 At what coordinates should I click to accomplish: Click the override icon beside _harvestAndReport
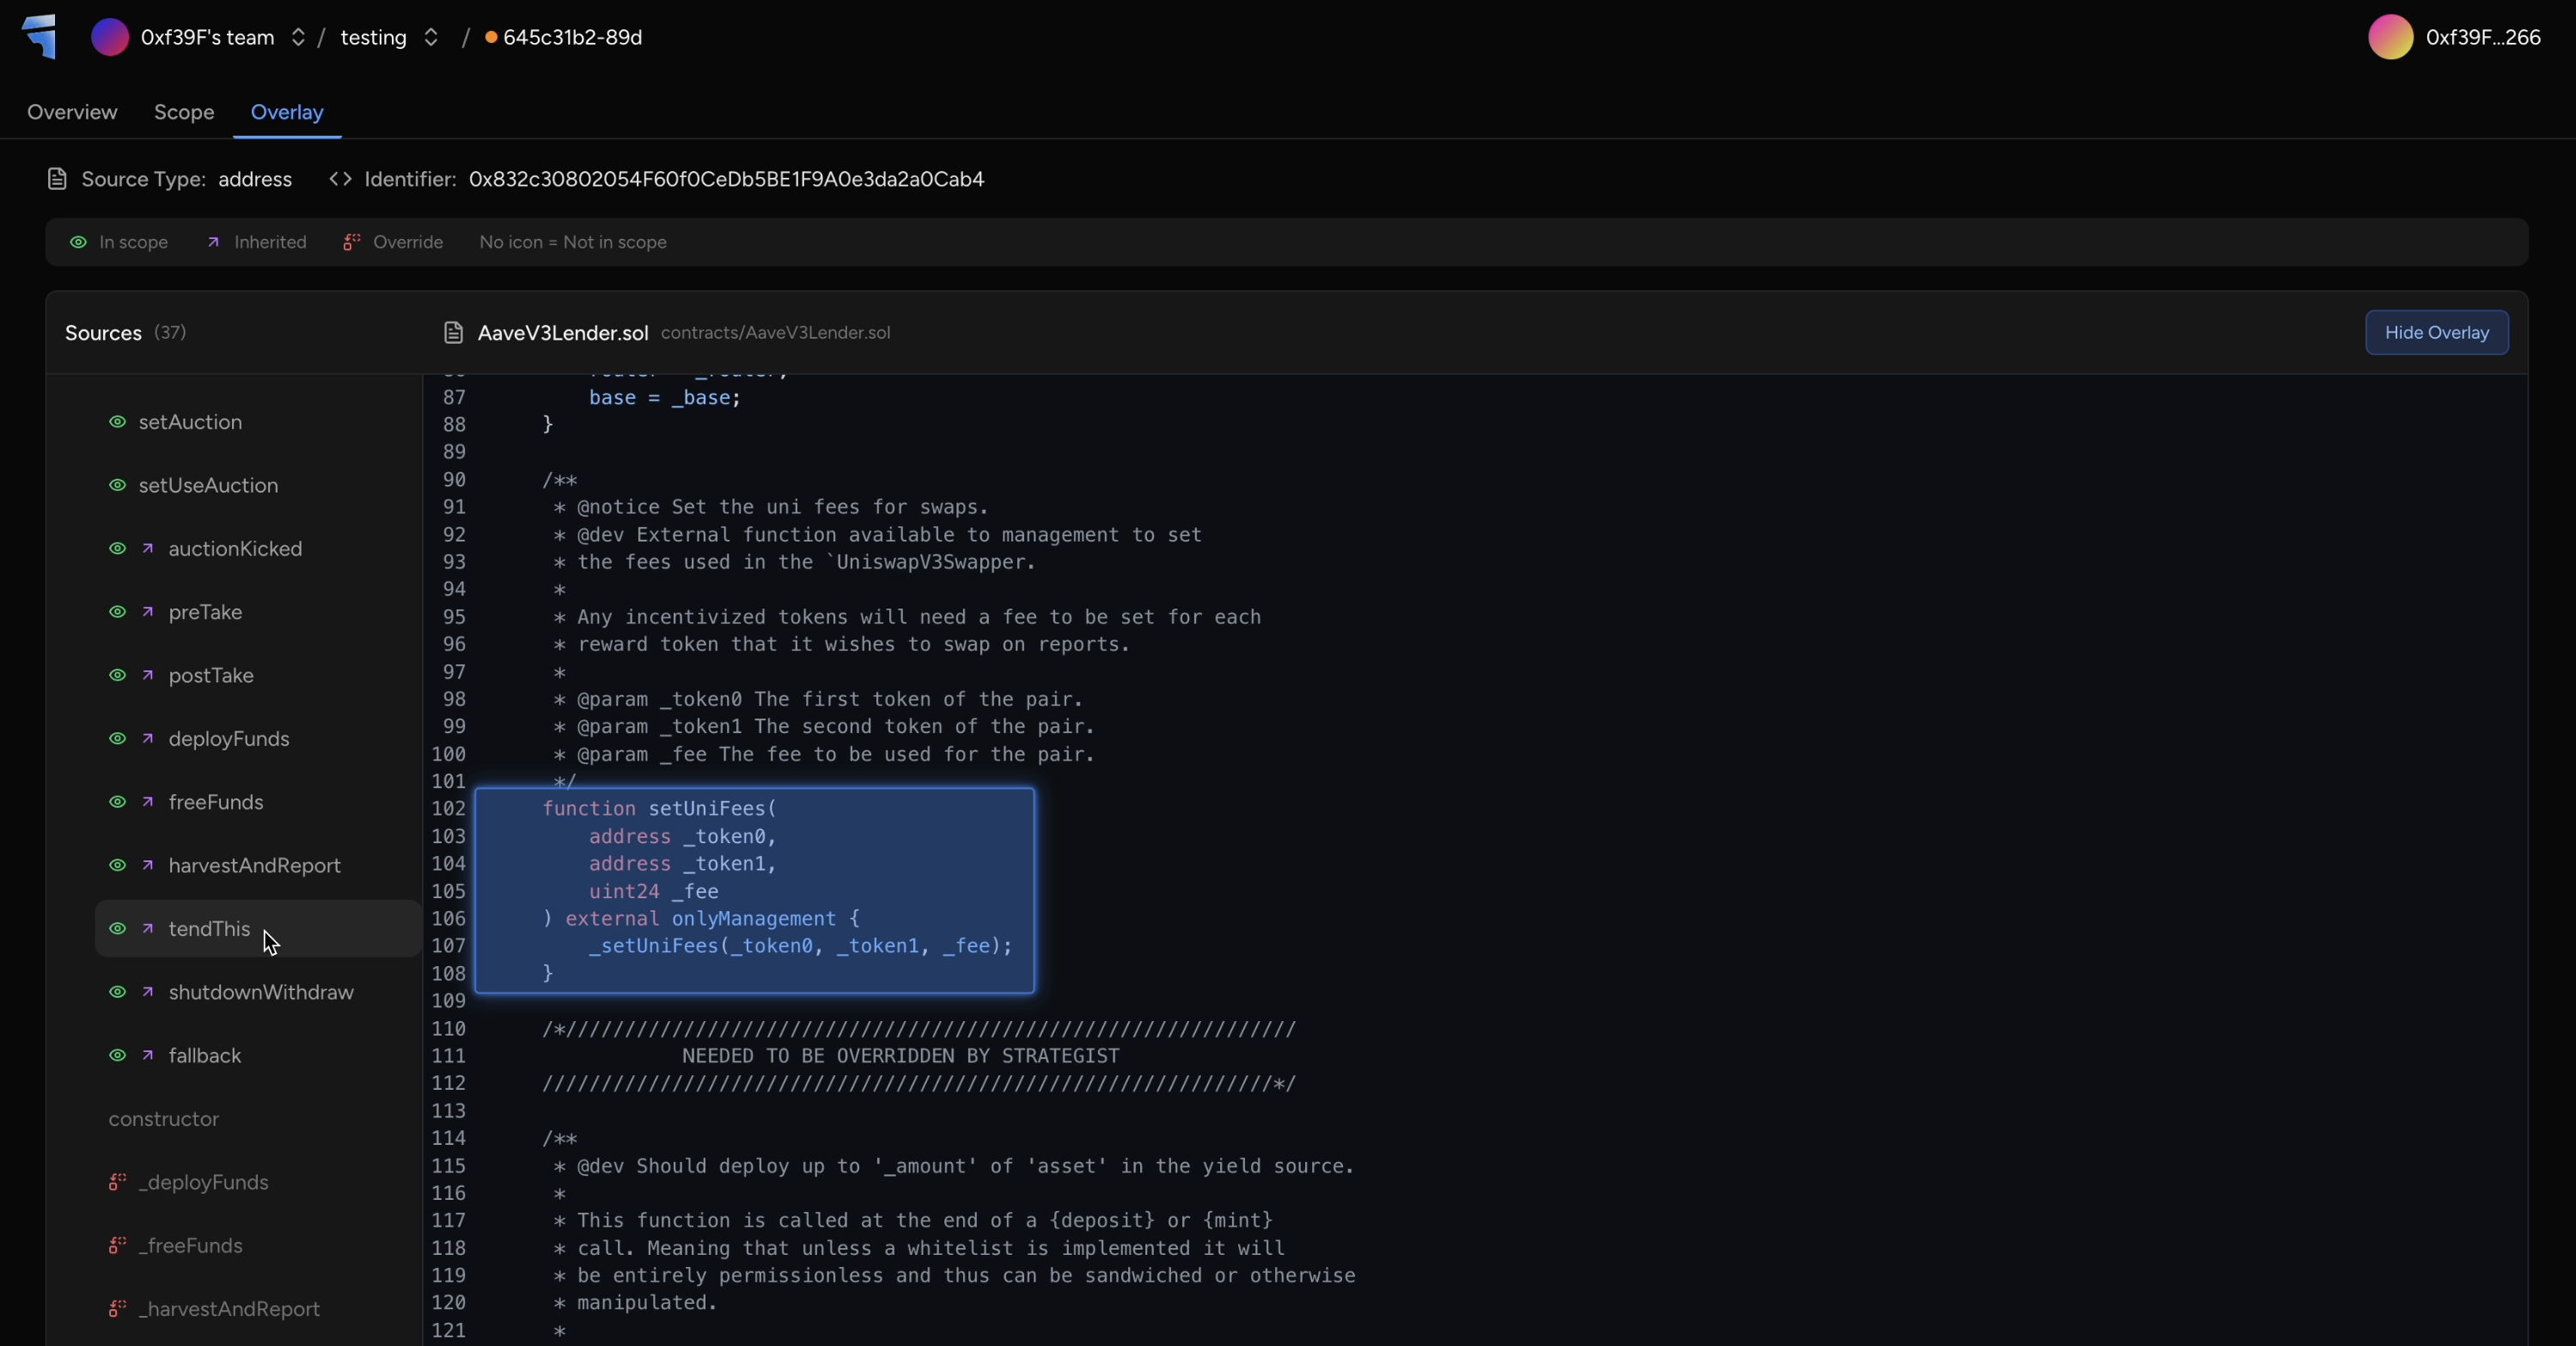pos(117,1309)
